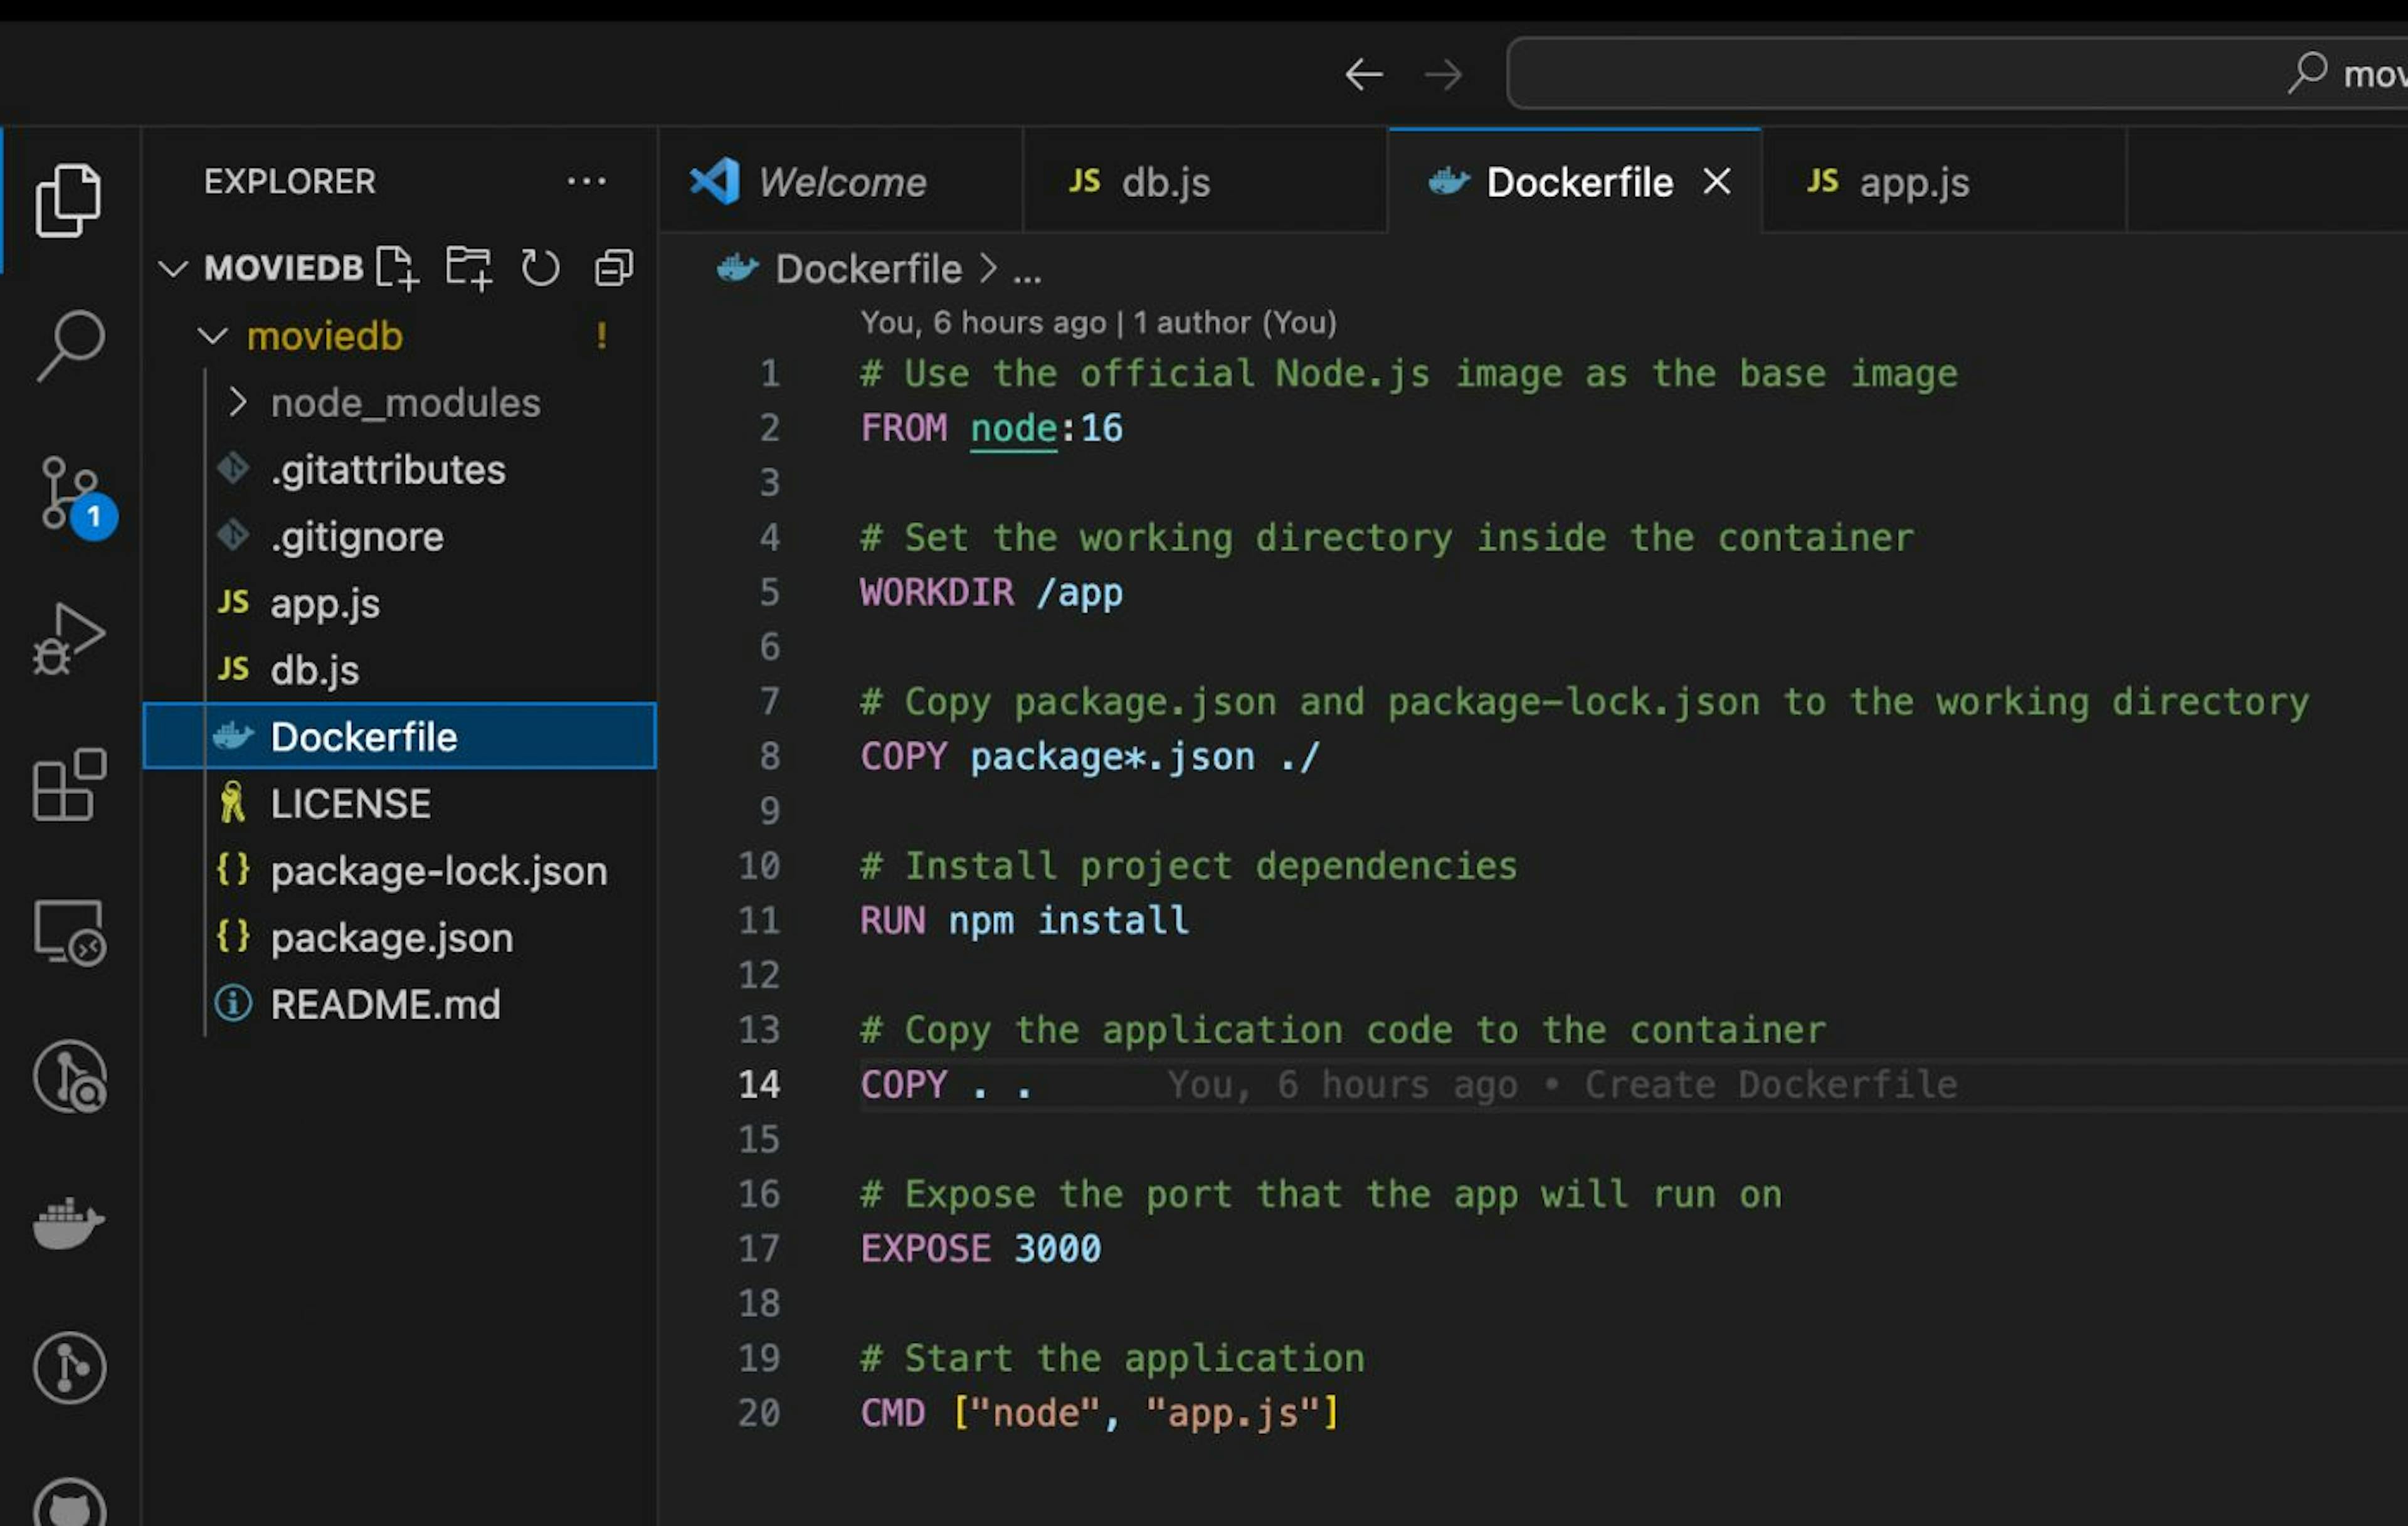Click line number 14 in the gutter
The image size is (2408, 1526).
coord(759,1084)
